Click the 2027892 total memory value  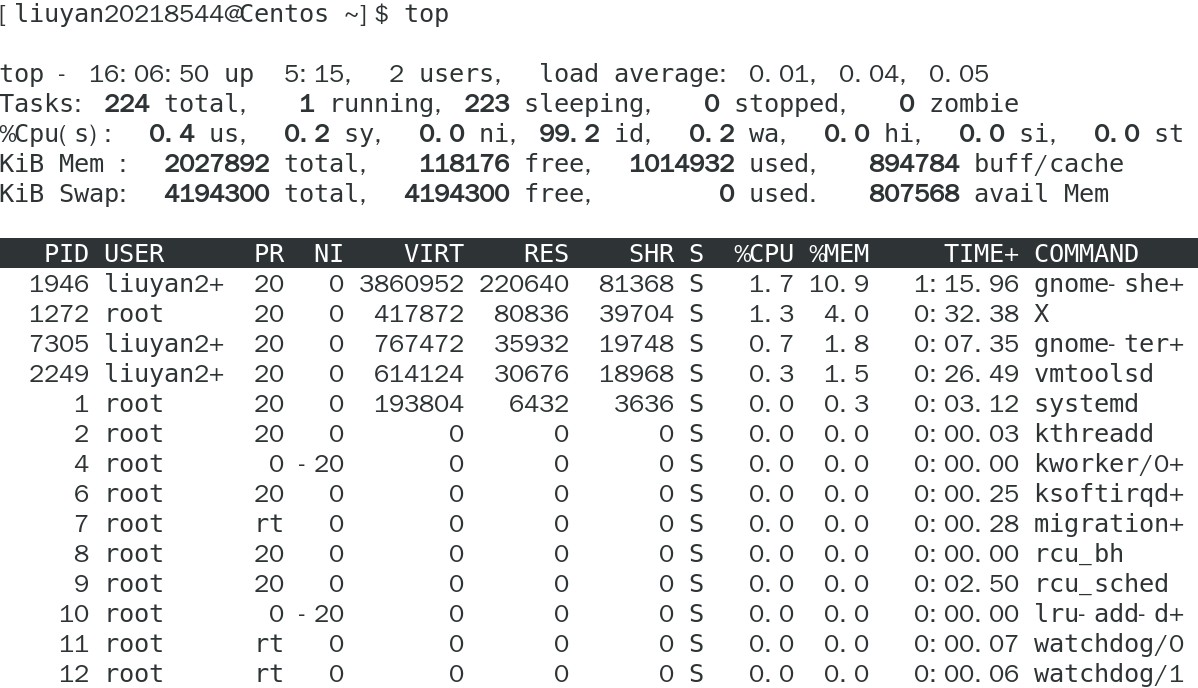pos(216,164)
